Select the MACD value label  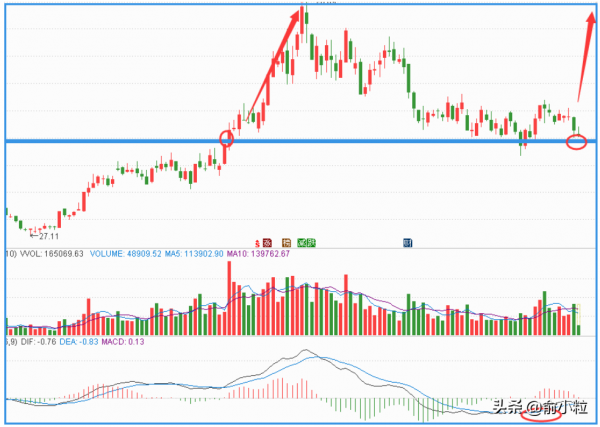click(118, 342)
